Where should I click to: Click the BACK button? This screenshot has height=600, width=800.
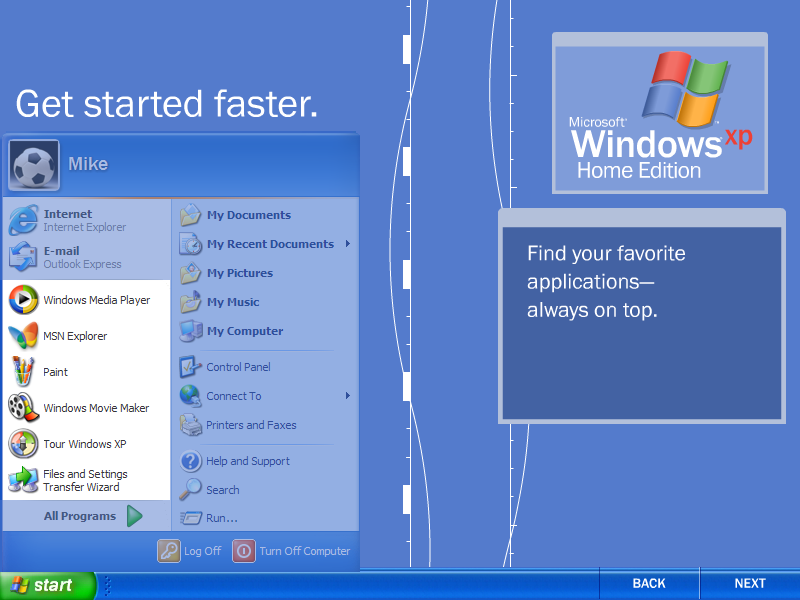click(649, 584)
